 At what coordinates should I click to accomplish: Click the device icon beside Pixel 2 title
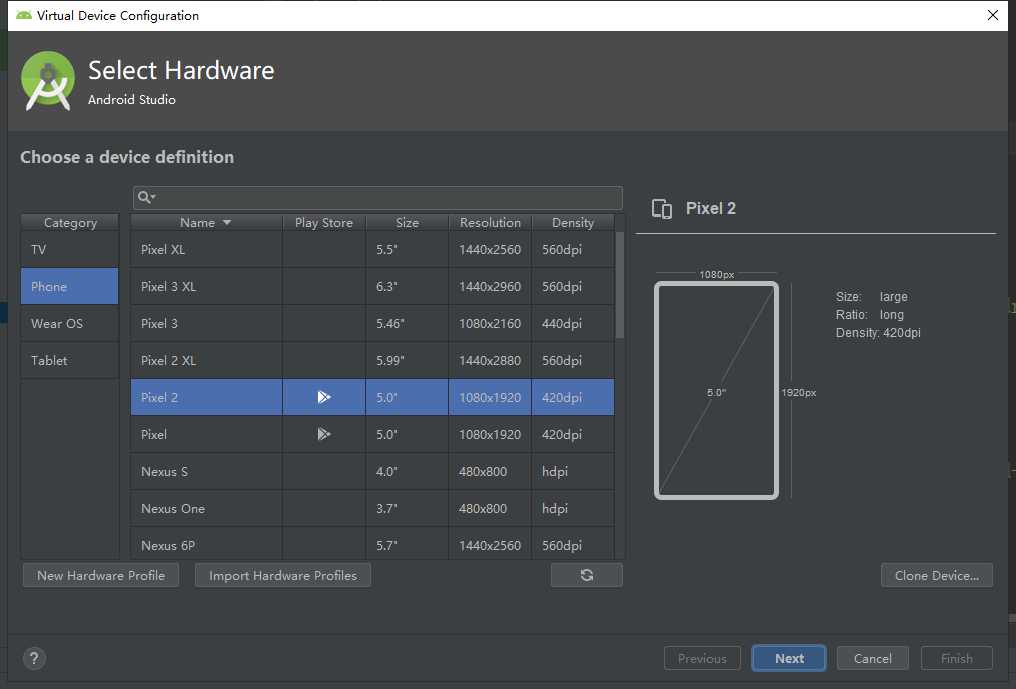661,209
